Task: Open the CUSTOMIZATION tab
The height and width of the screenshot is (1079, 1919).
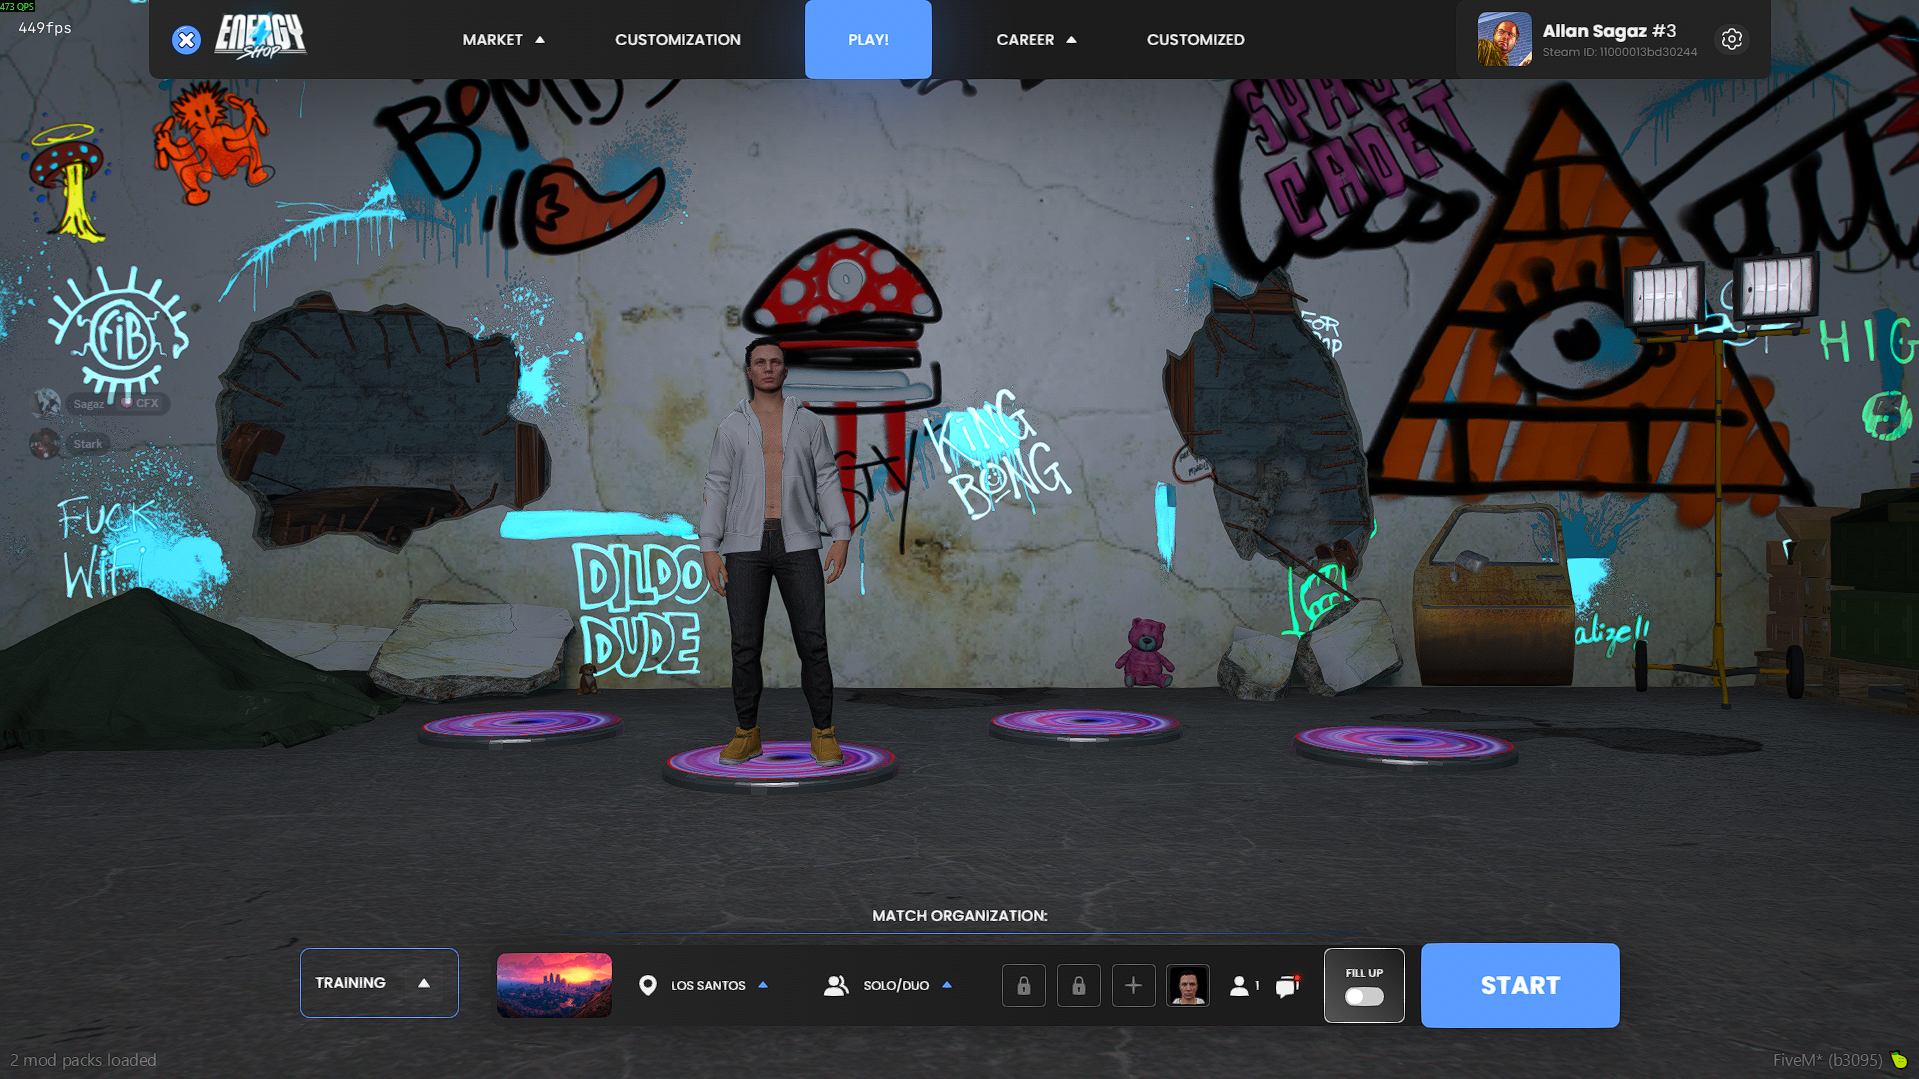Action: 678,40
